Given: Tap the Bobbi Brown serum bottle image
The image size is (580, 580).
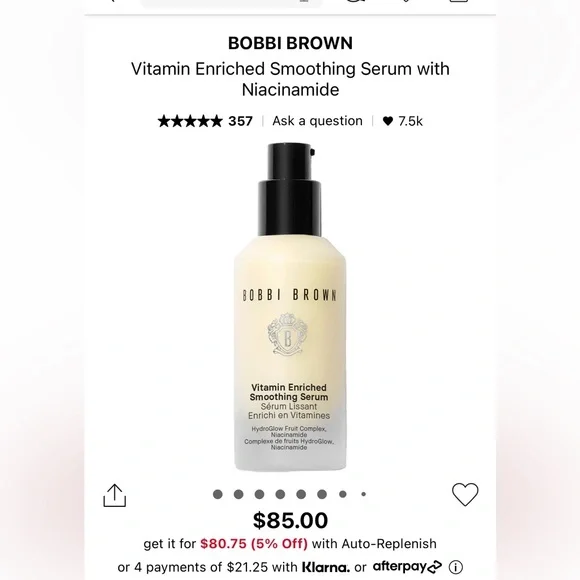Looking at the screenshot, I should click(290, 307).
